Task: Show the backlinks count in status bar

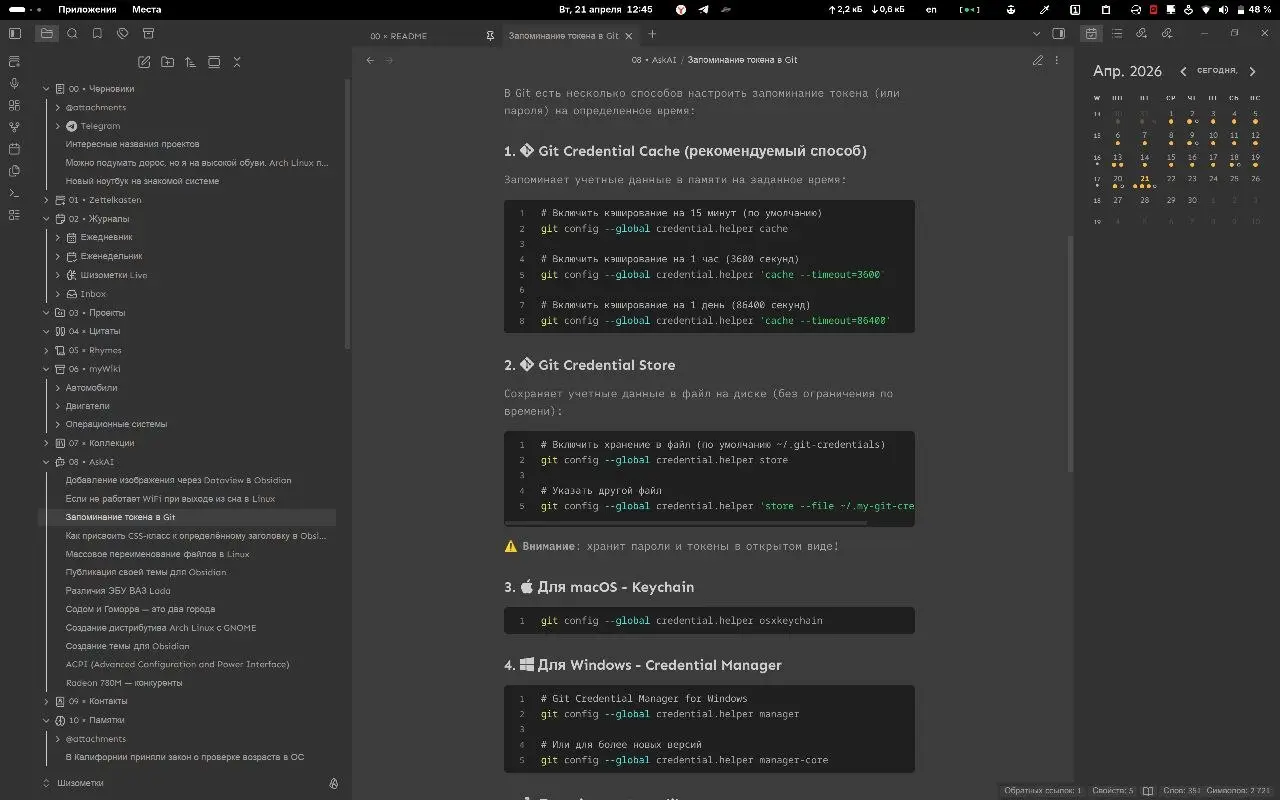Action: tap(1043, 791)
